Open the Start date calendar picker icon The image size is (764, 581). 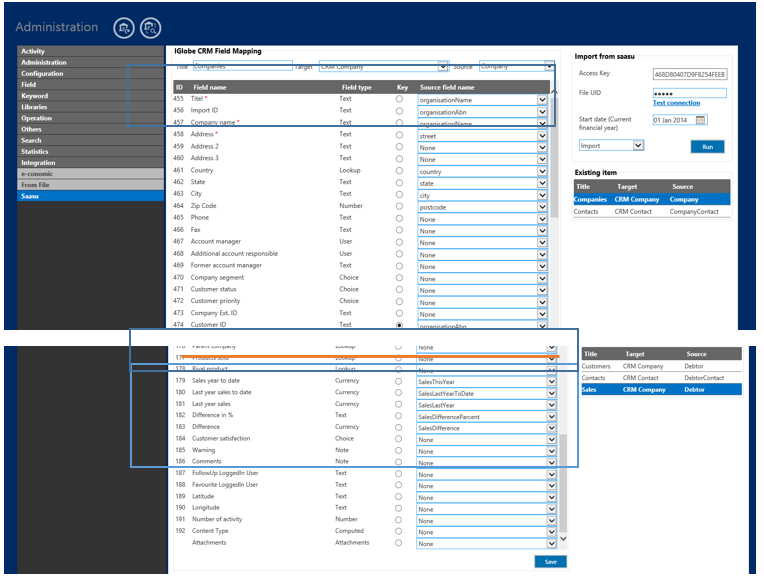701,120
